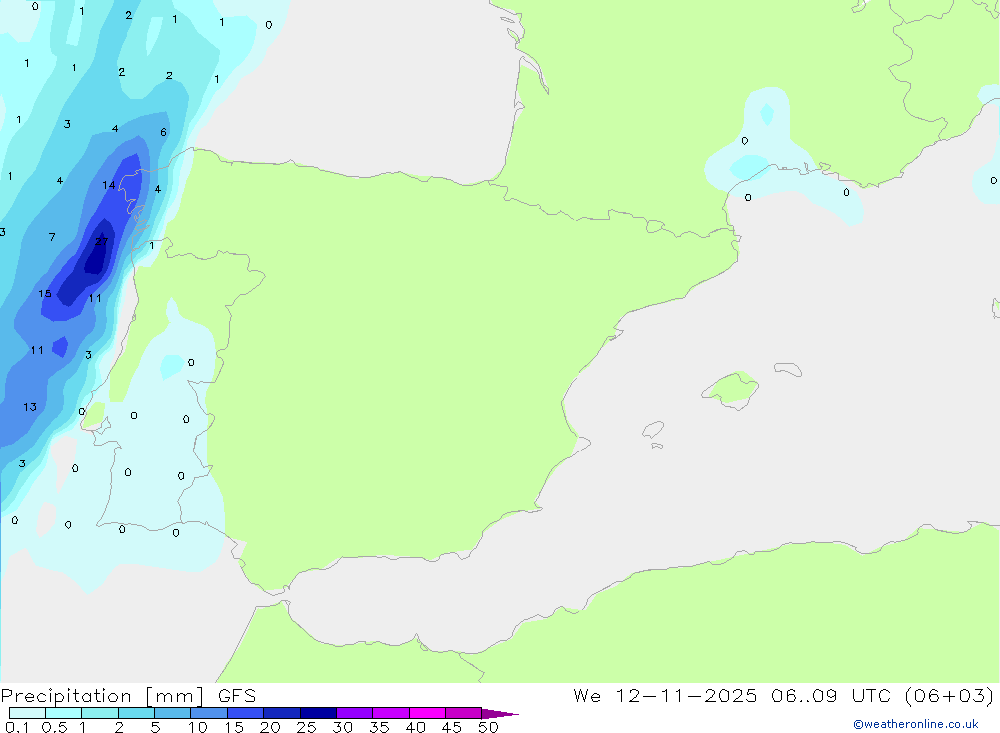Click the legend label '0.5'
1000x733 pixels.
[x=54, y=727]
